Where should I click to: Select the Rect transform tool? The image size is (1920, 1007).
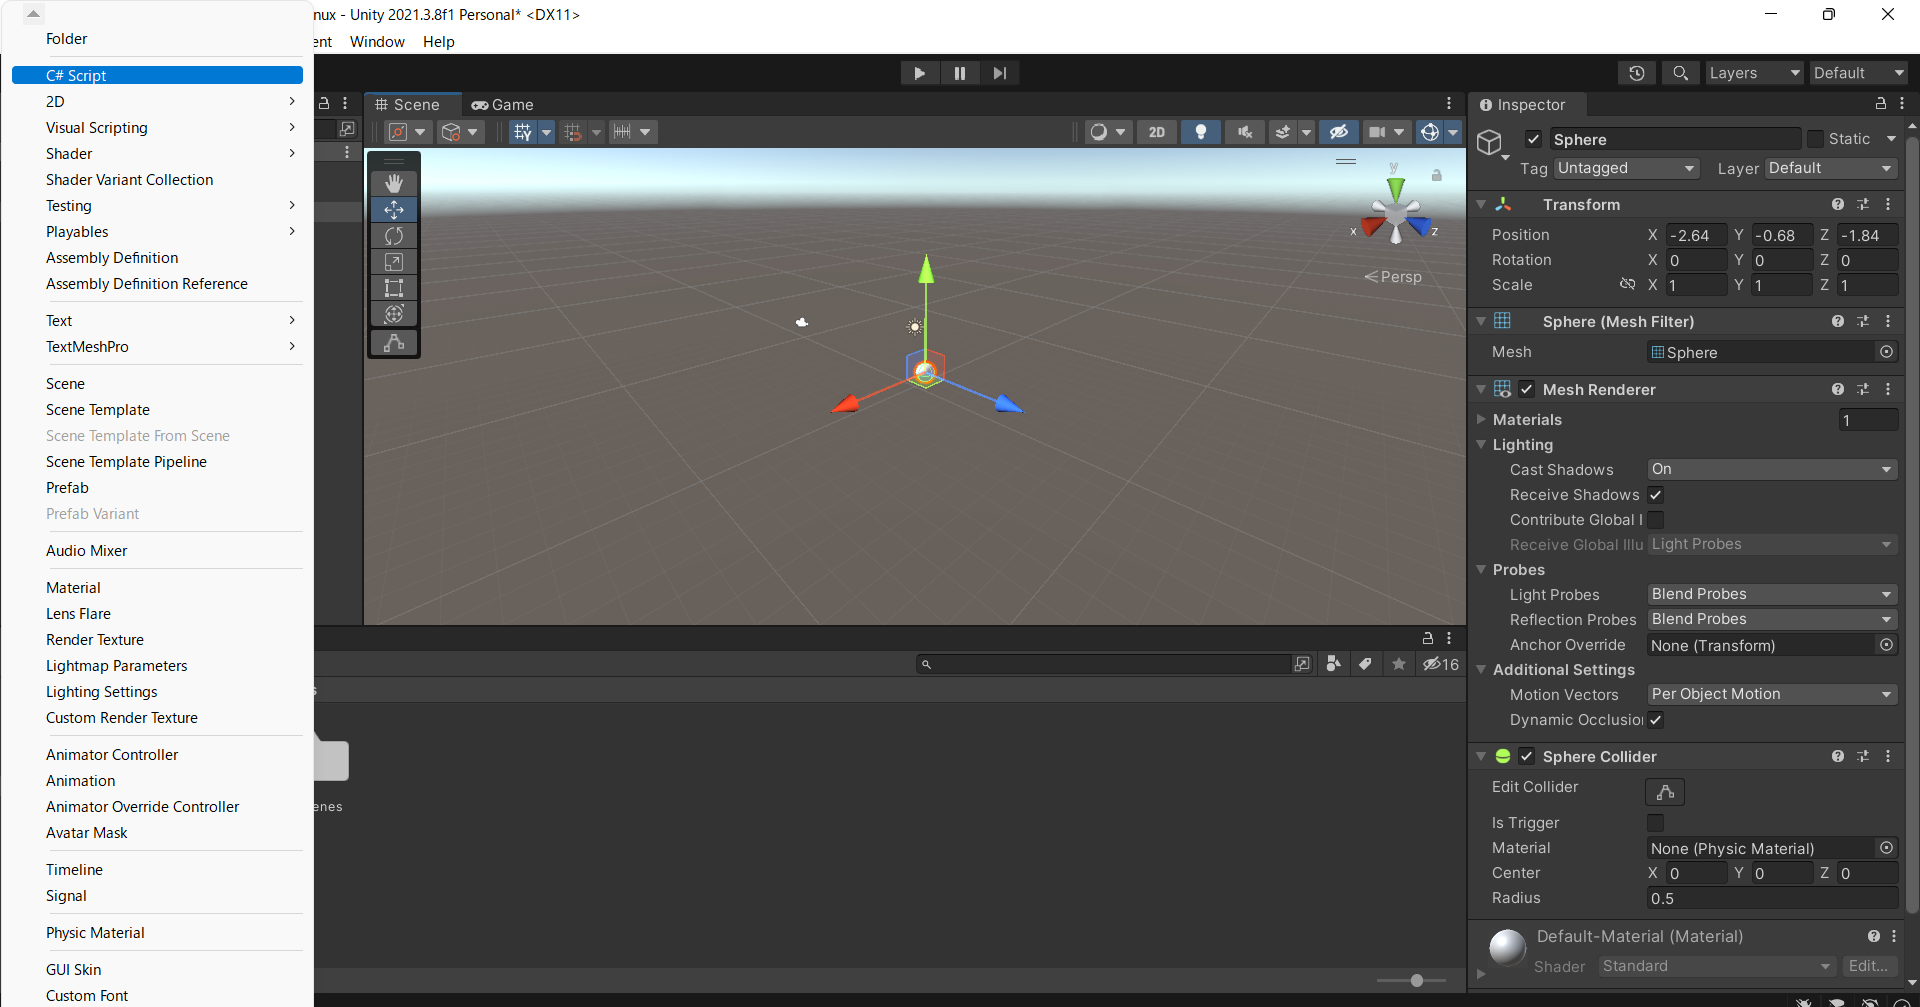click(394, 287)
